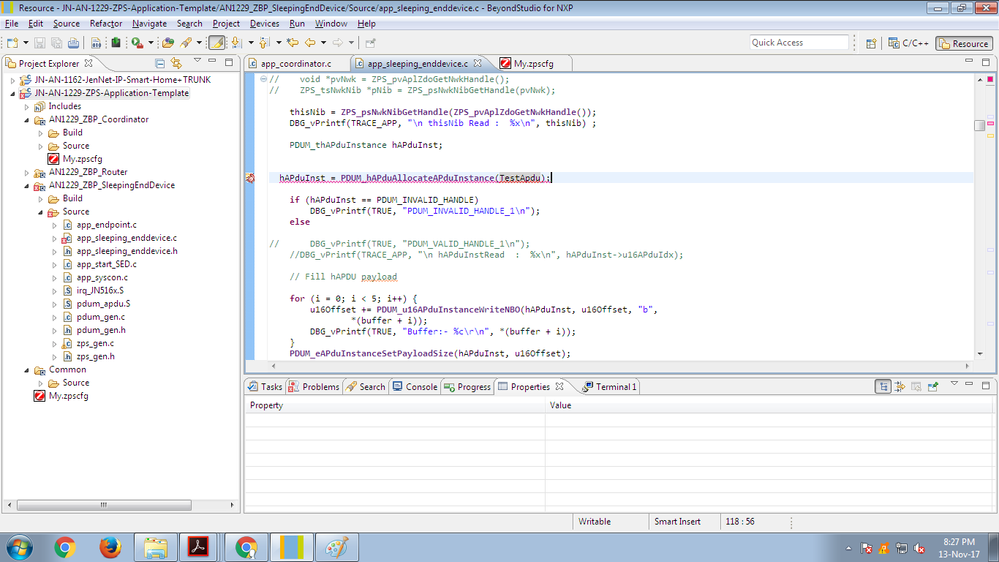Click the editor vertical scrollbar thumb
The width and height of the screenshot is (999, 562).
coord(980,125)
